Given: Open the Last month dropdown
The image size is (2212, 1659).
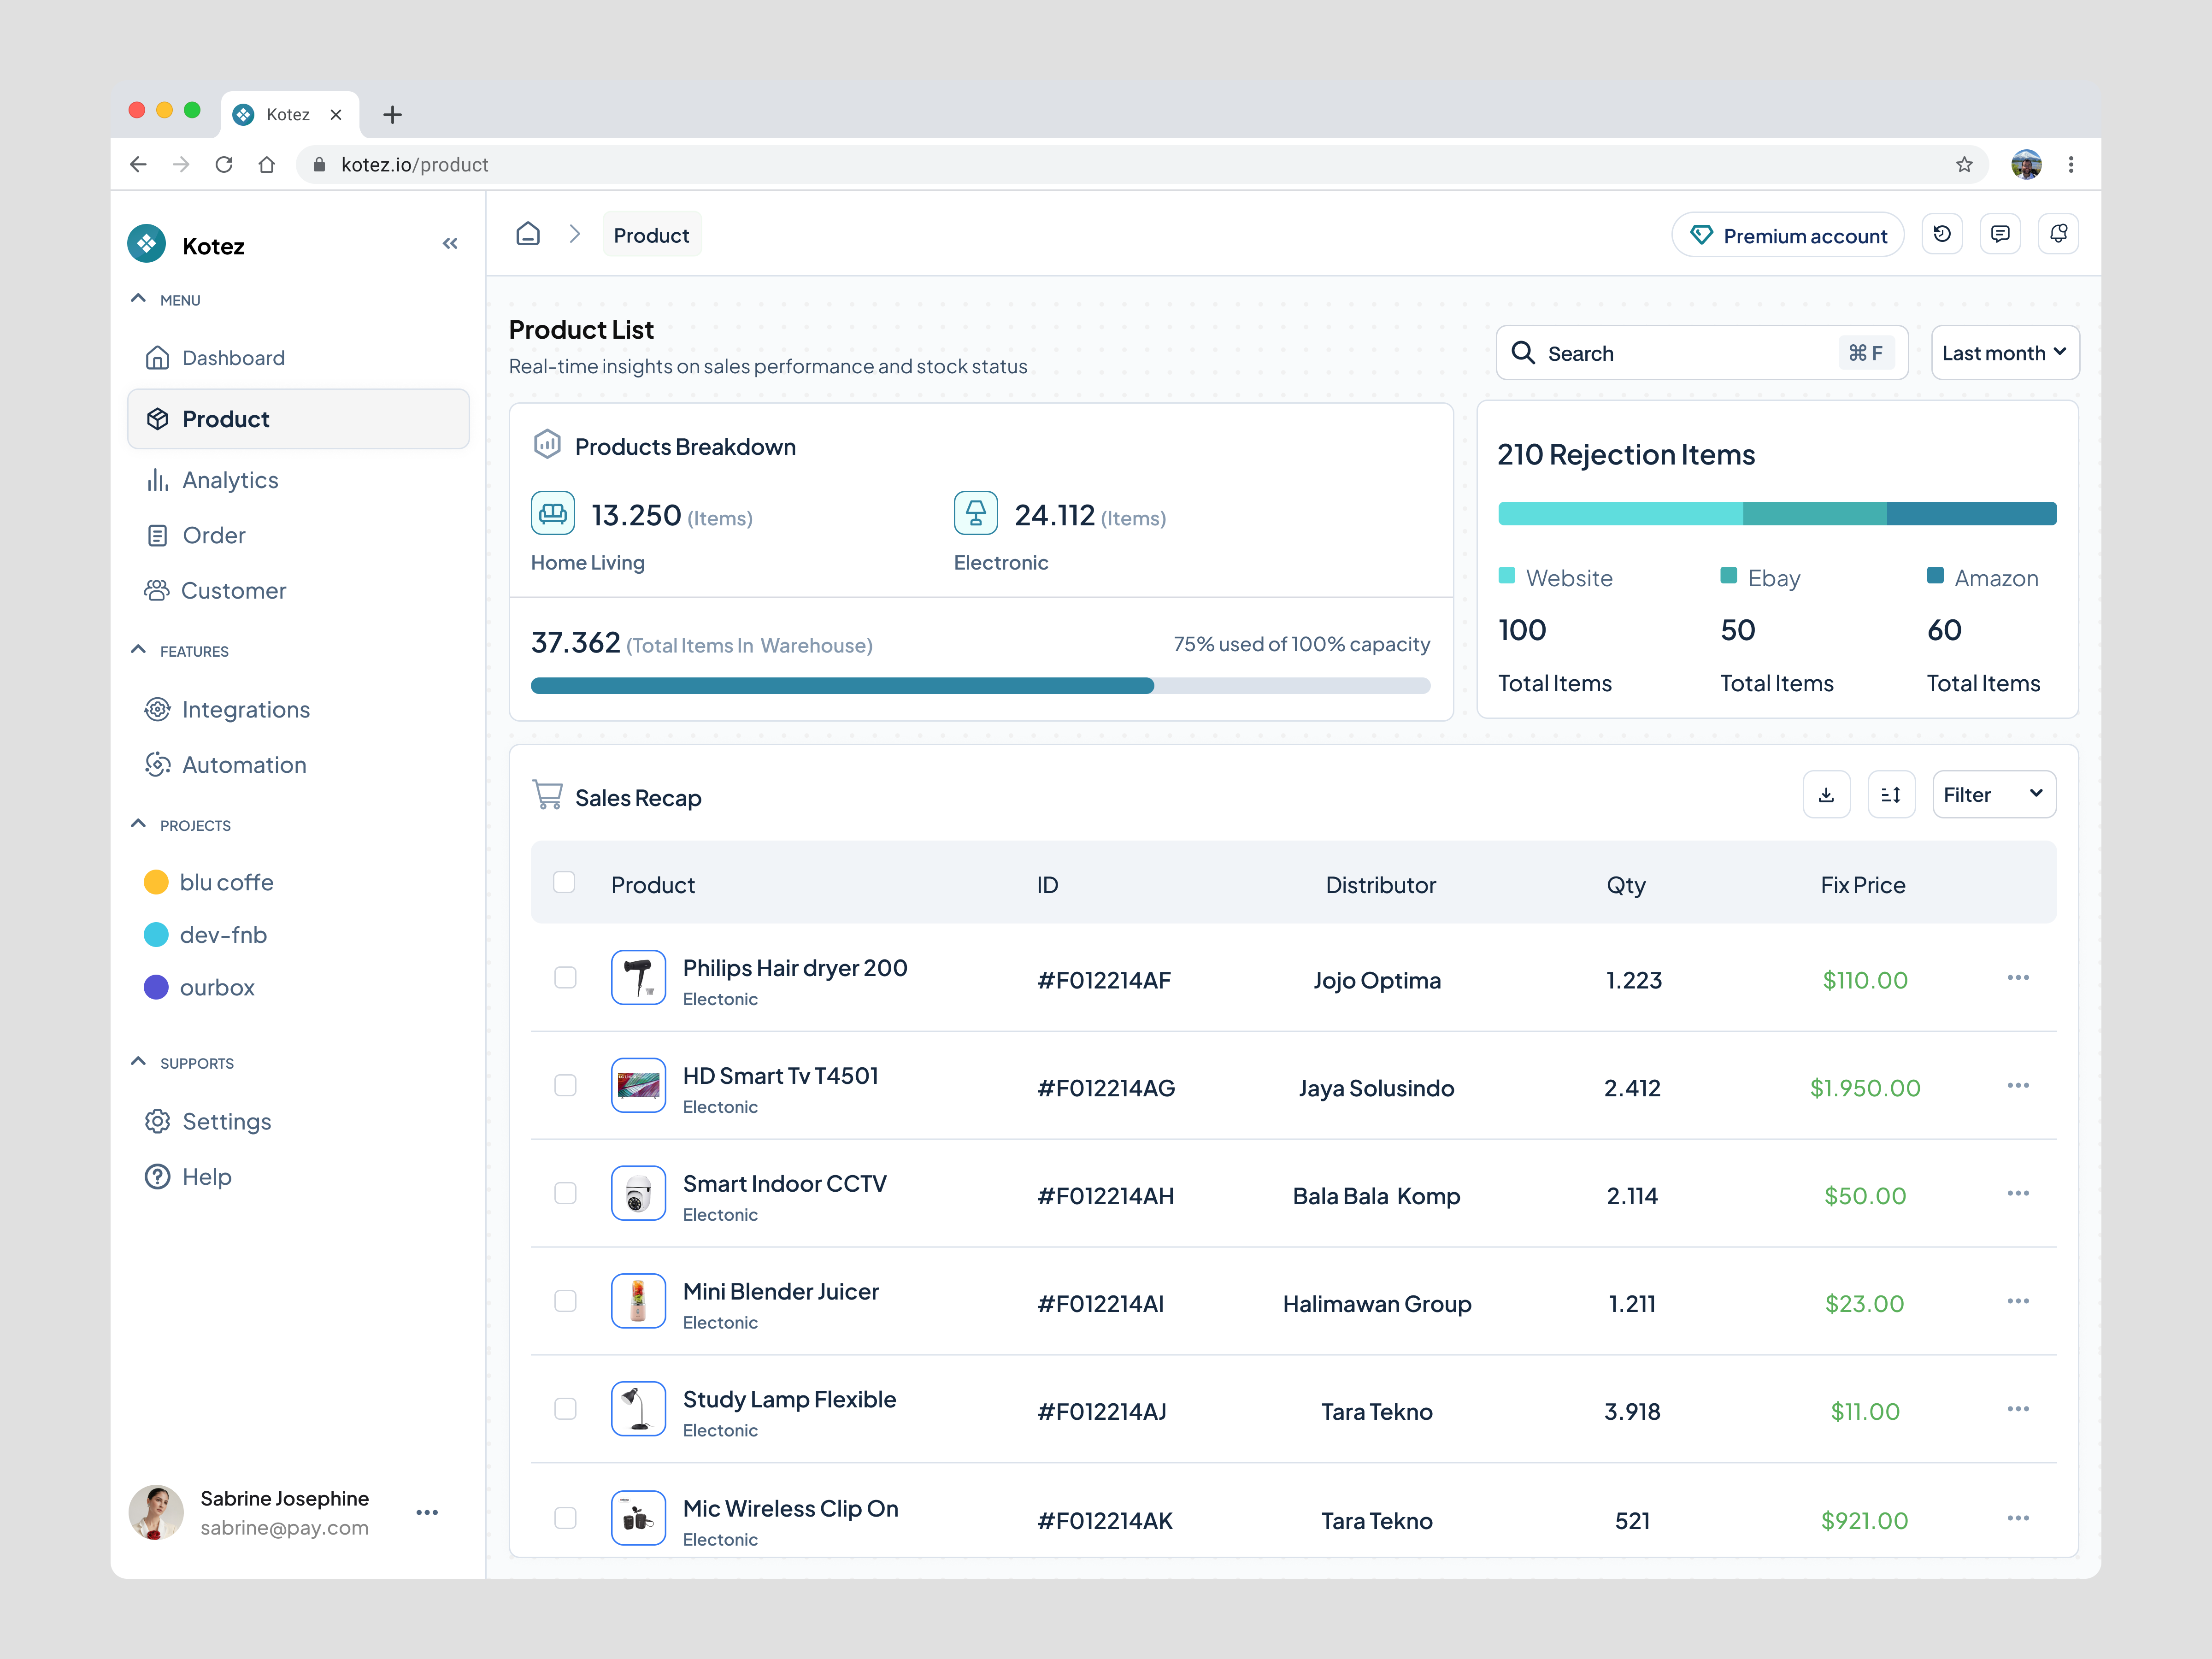Looking at the screenshot, I should pyautogui.click(x=2004, y=352).
